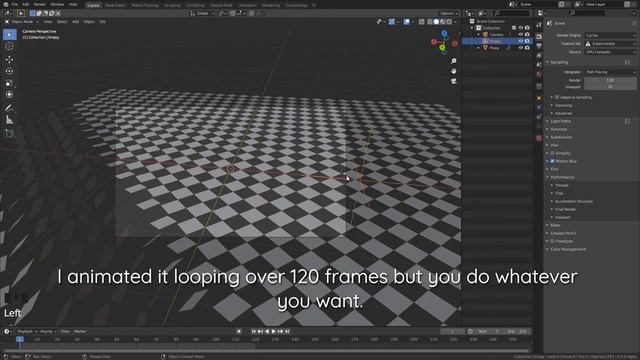Open the File menu
The width and height of the screenshot is (640, 360).
coord(15,4)
